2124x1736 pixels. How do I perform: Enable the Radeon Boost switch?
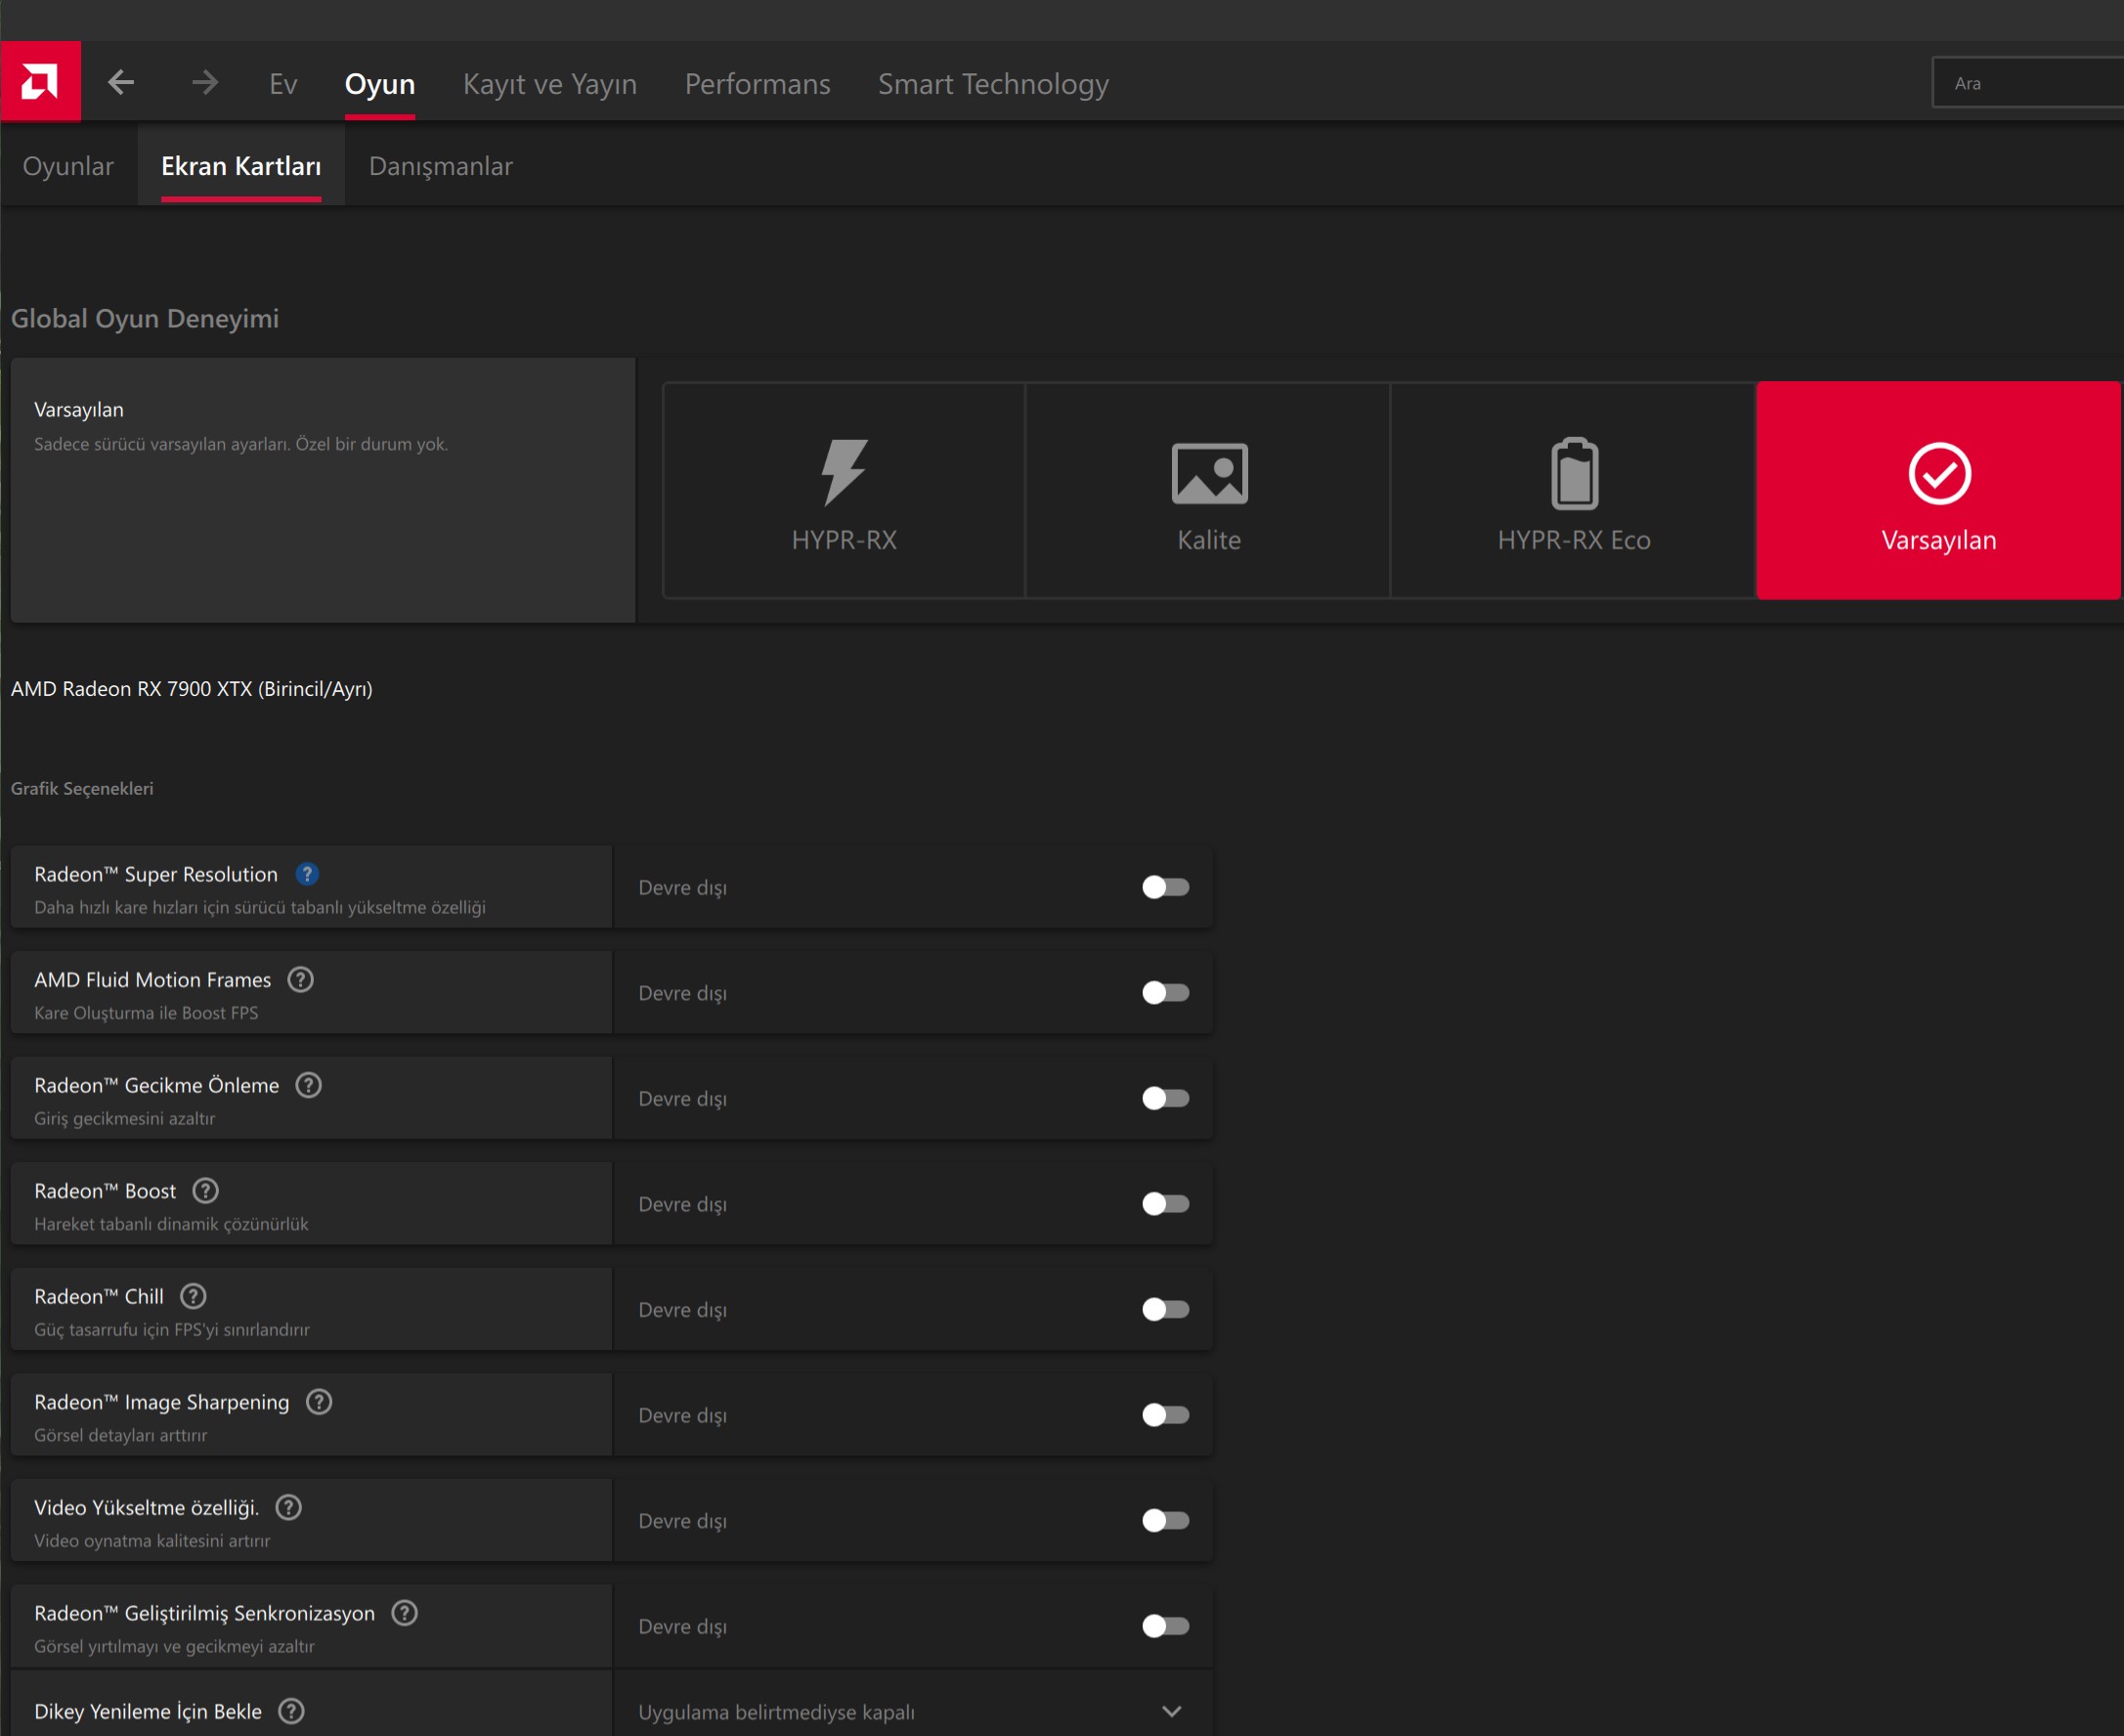pyautogui.click(x=1165, y=1203)
